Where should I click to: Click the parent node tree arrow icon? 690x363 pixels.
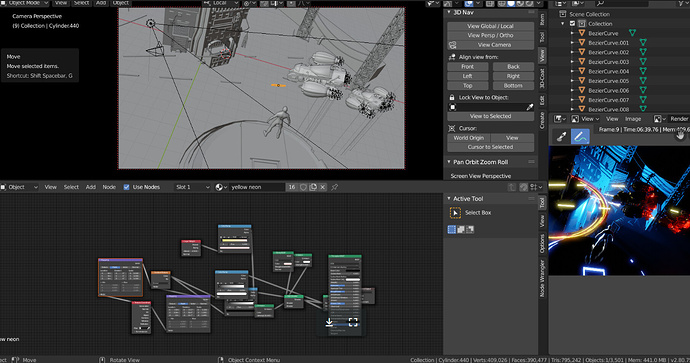pyautogui.click(x=512, y=187)
